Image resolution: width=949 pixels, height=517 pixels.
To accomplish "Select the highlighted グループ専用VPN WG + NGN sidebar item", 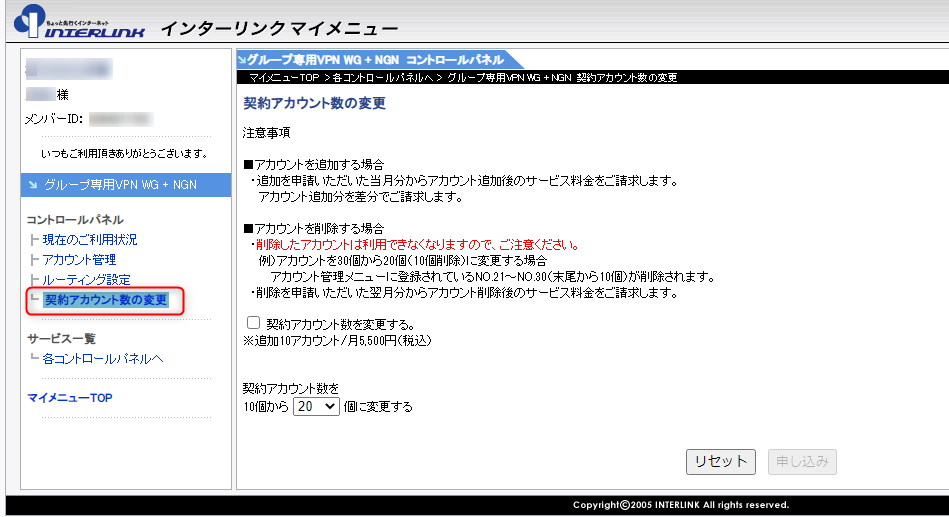I will coord(120,185).
